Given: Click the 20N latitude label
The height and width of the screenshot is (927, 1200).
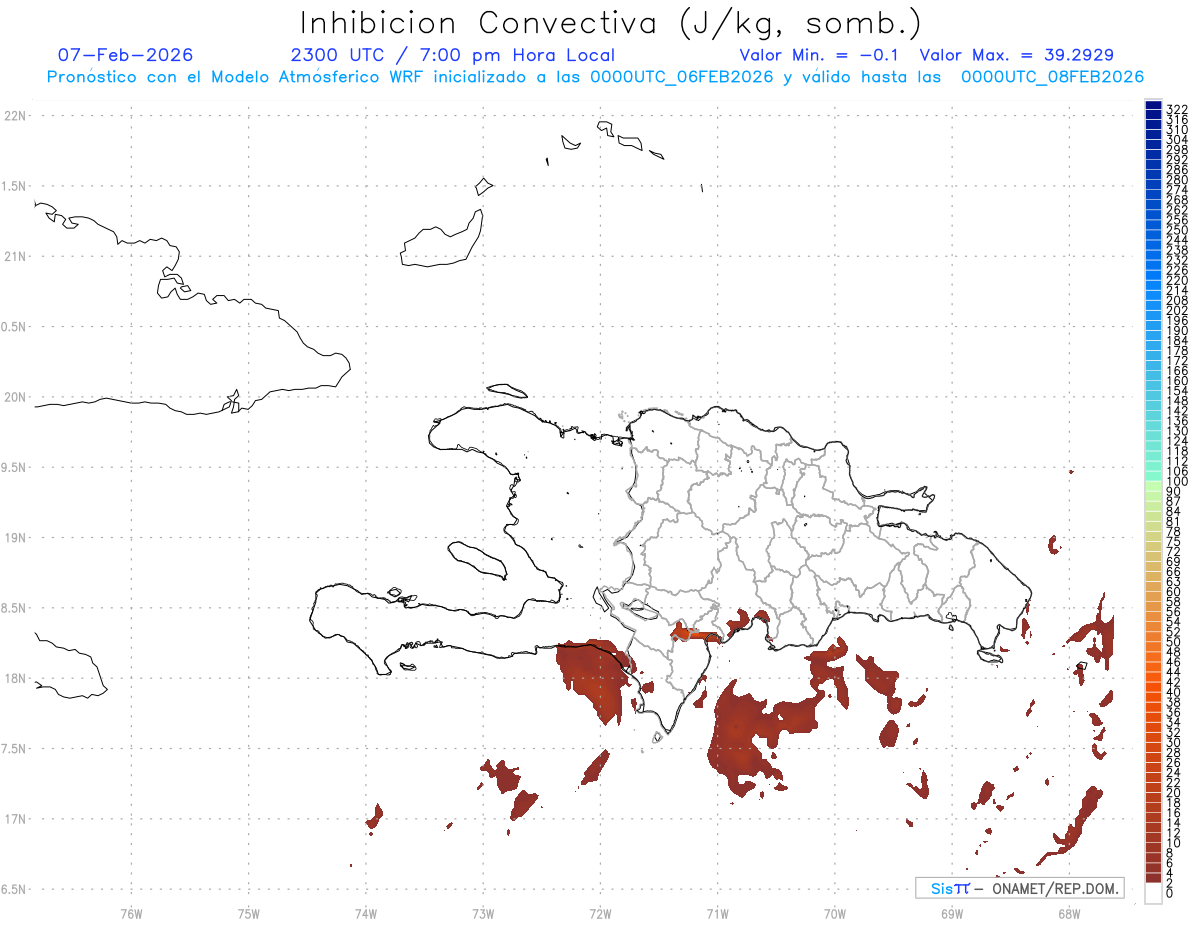Looking at the screenshot, I should (15, 397).
